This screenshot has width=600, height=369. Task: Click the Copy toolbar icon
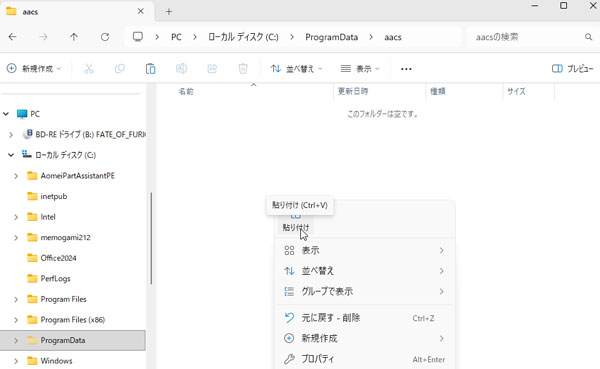point(120,69)
